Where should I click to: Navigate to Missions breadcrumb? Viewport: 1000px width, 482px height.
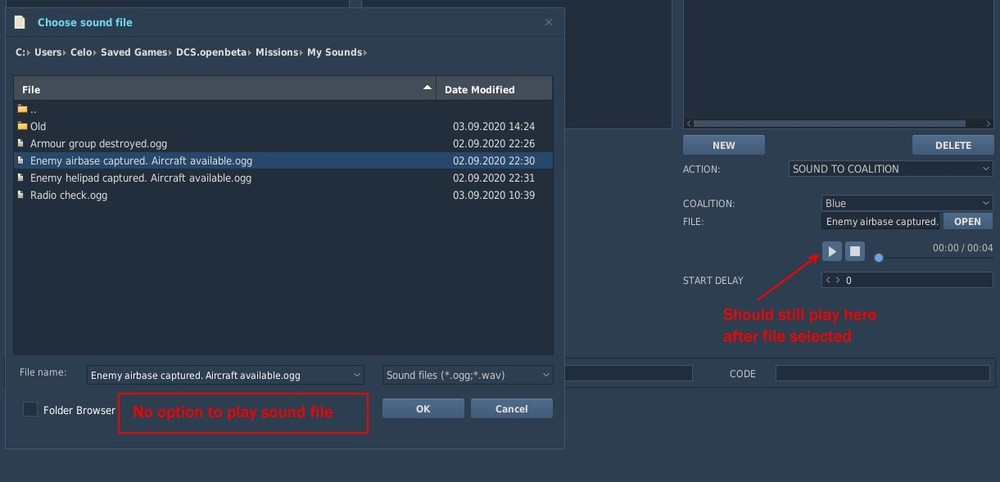pyautogui.click(x=277, y=52)
